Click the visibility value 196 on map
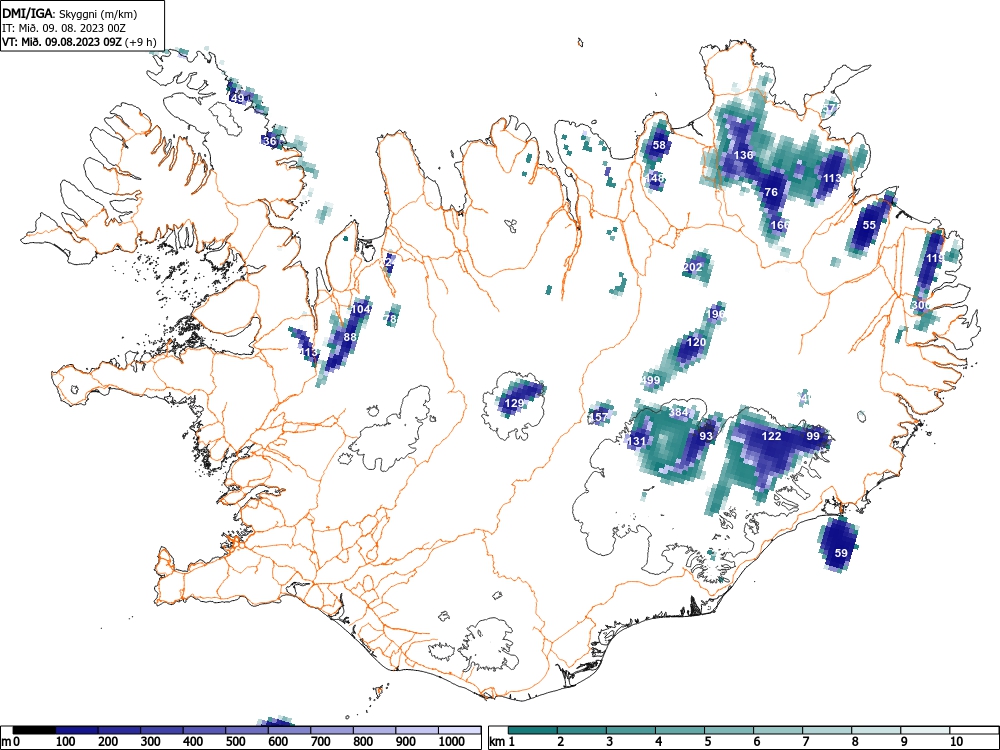The width and height of the screenshot is (1000, 750). click(x=716, y=314)
